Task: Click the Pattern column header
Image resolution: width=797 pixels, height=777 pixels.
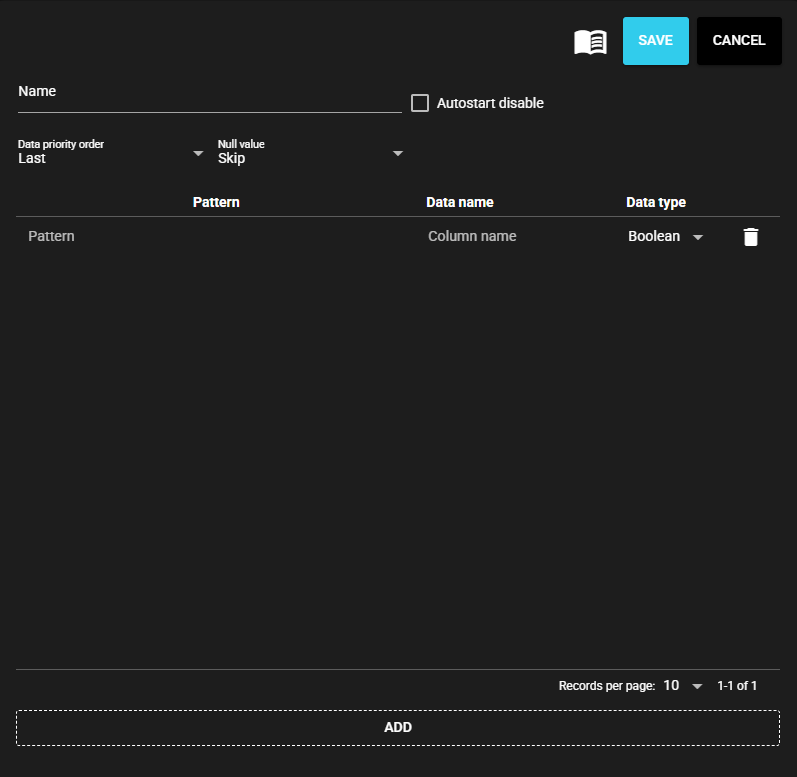Action: [216, 202]
